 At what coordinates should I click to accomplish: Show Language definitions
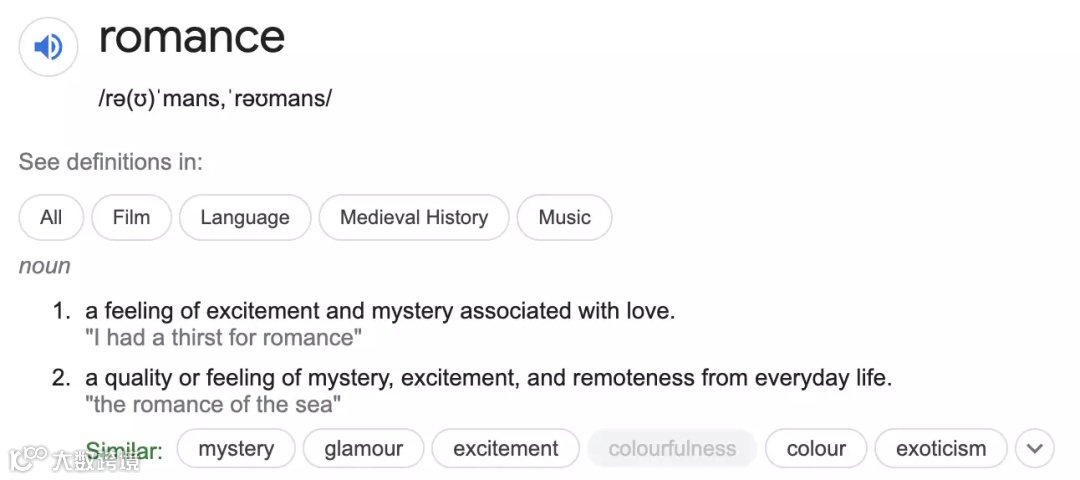245,217
